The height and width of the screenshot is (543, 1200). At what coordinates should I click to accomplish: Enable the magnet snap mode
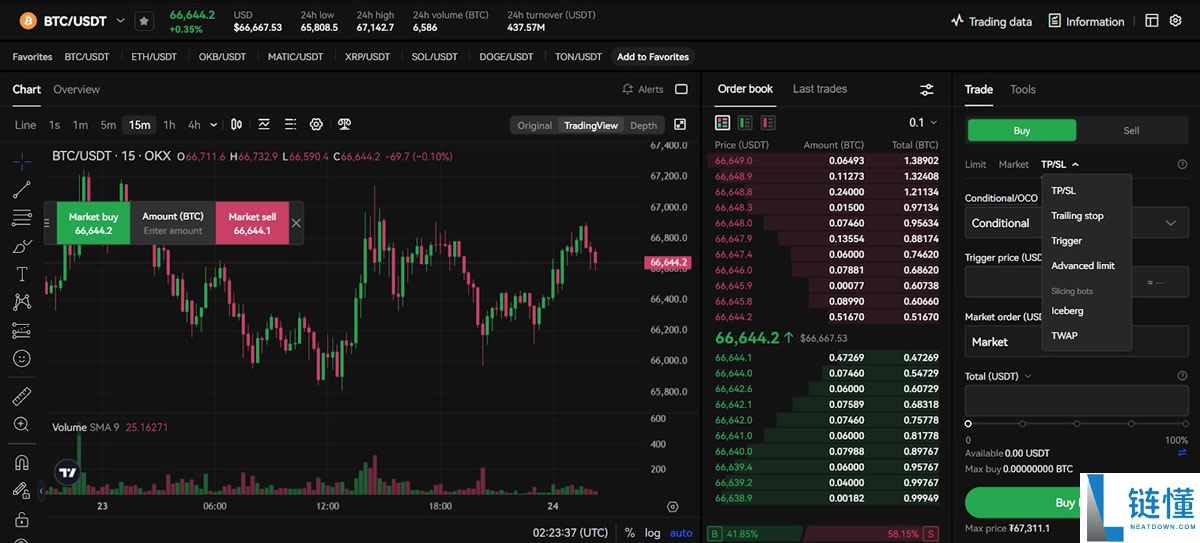[22, 463]
